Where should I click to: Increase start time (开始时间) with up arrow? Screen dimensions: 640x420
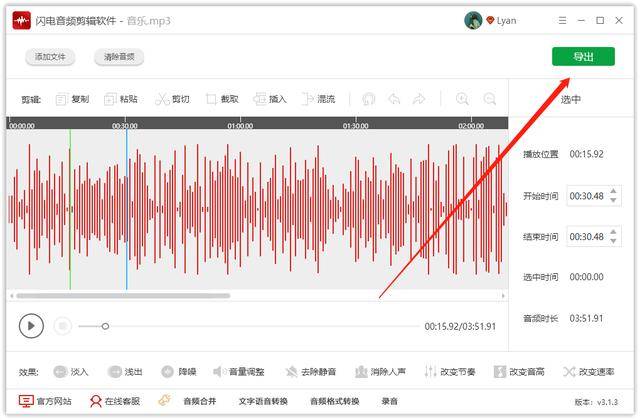point(613,191)
